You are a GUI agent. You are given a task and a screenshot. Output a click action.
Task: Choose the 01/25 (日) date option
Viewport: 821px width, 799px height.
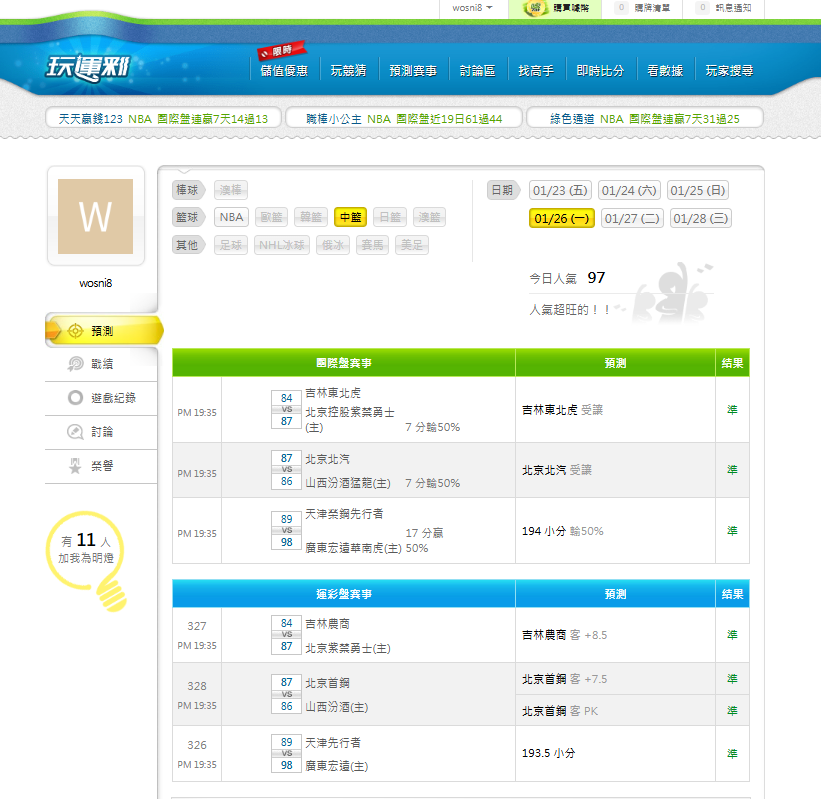coord(698,190)
